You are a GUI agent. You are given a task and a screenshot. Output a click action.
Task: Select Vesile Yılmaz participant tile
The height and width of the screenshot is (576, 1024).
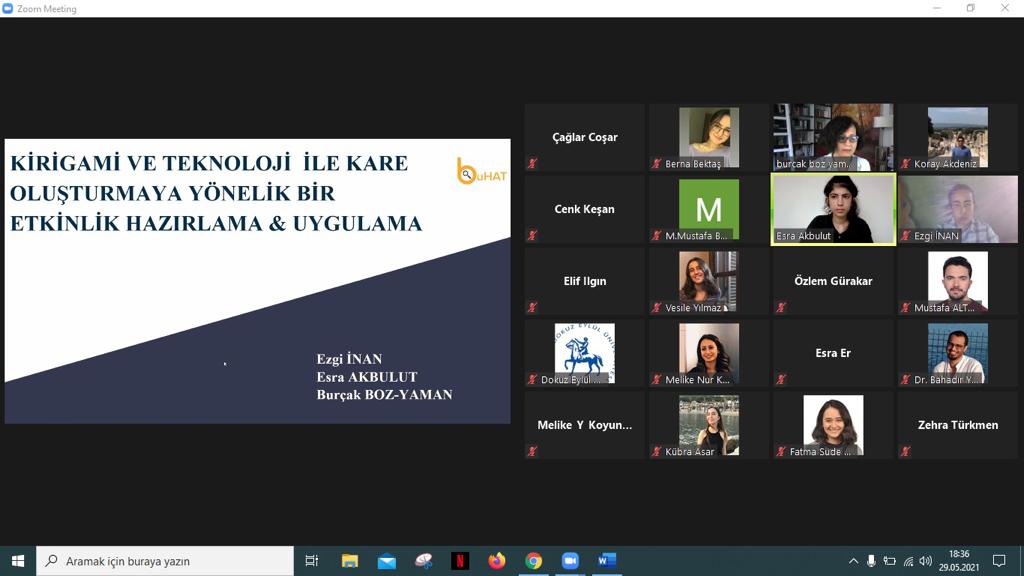click(x=709, y=281)
